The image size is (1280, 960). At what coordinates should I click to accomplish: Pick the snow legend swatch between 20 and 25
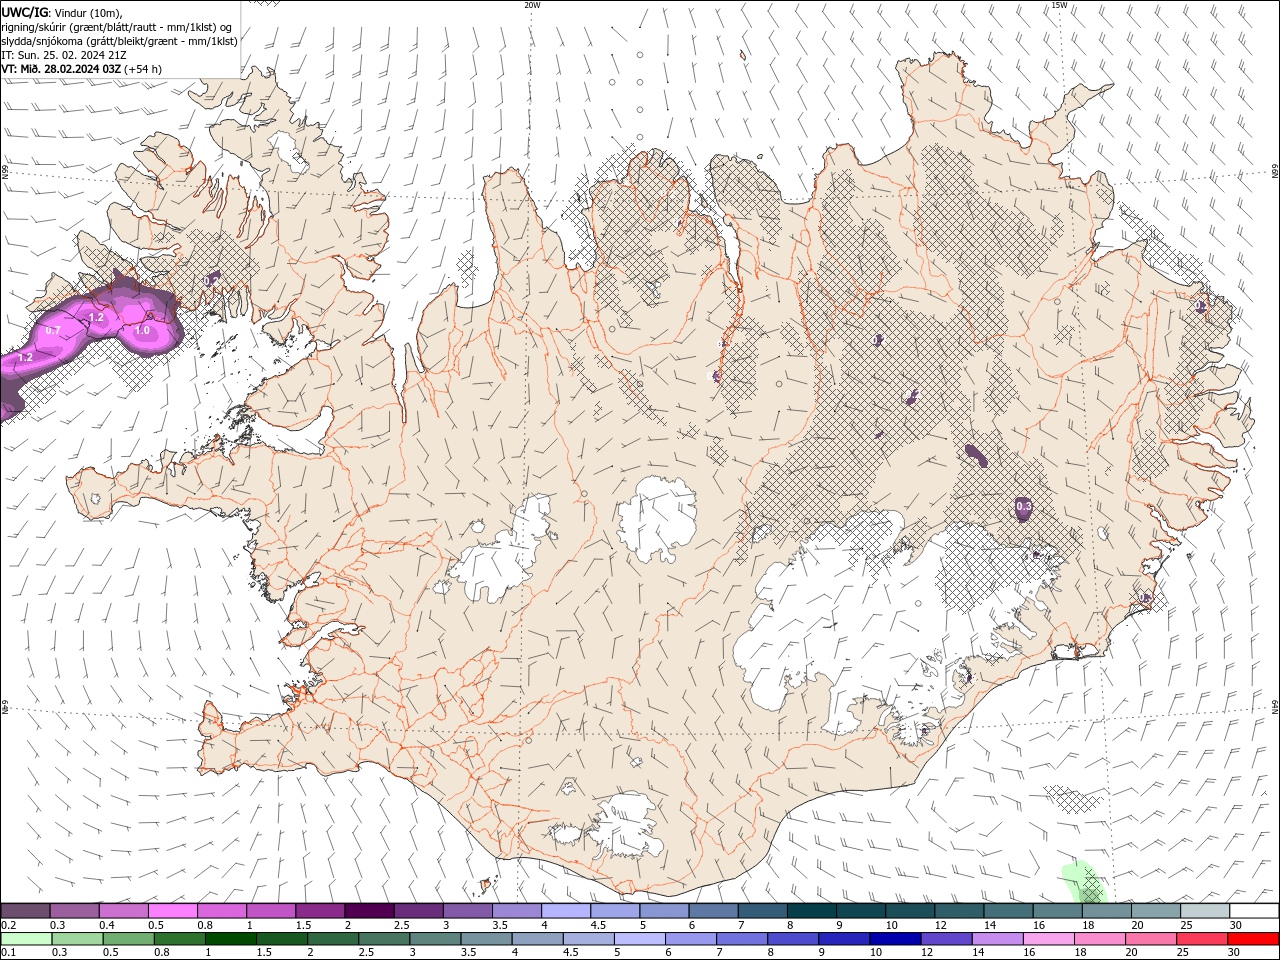[x=1156, y=911]
